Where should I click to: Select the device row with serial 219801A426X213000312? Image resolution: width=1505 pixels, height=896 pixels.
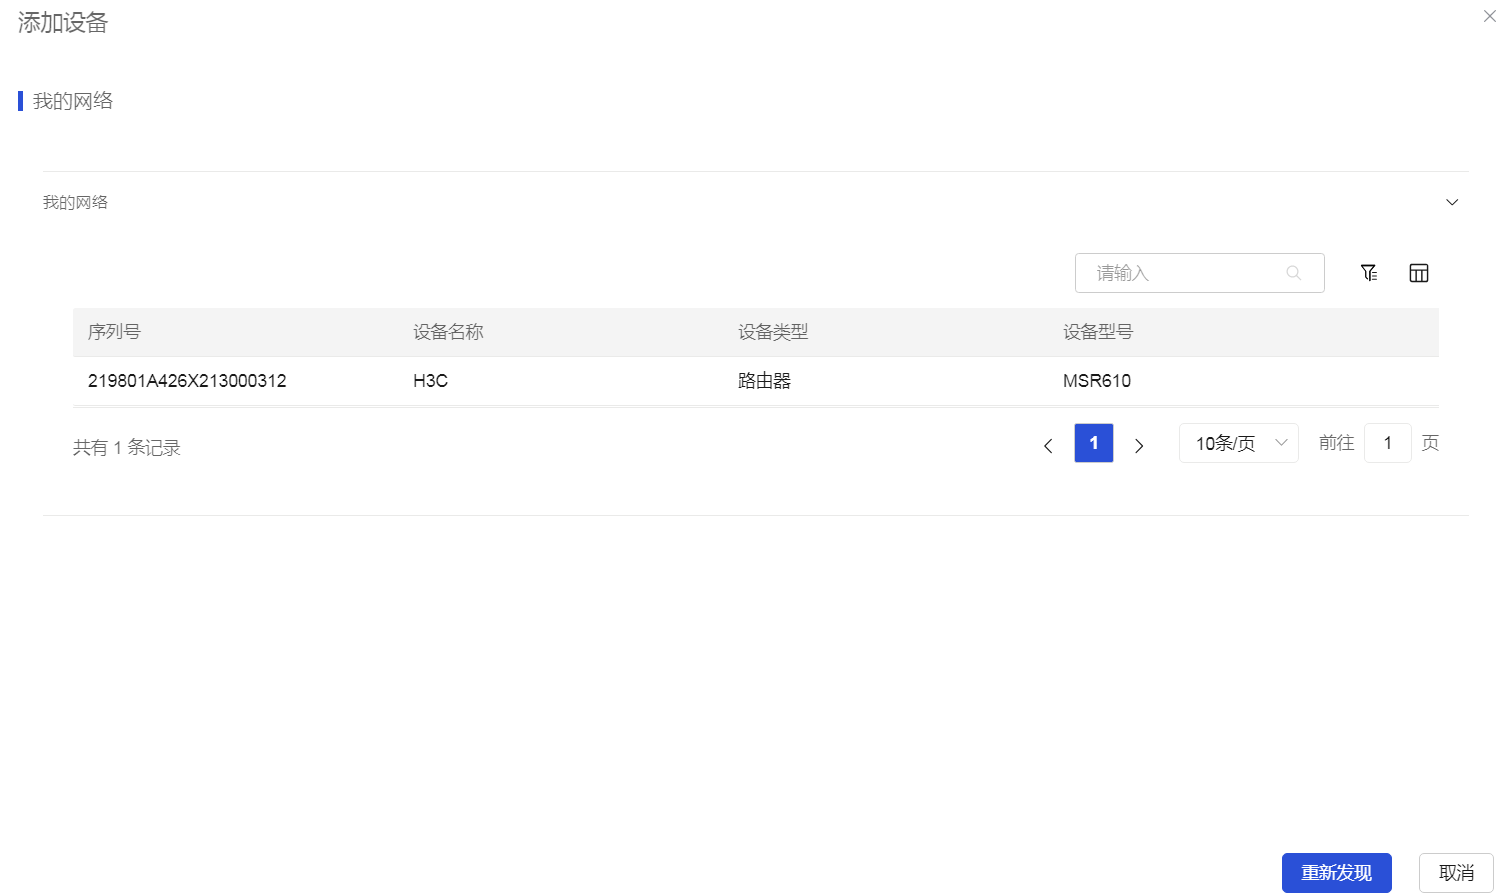pyautogui.click(x=187, y=381)
